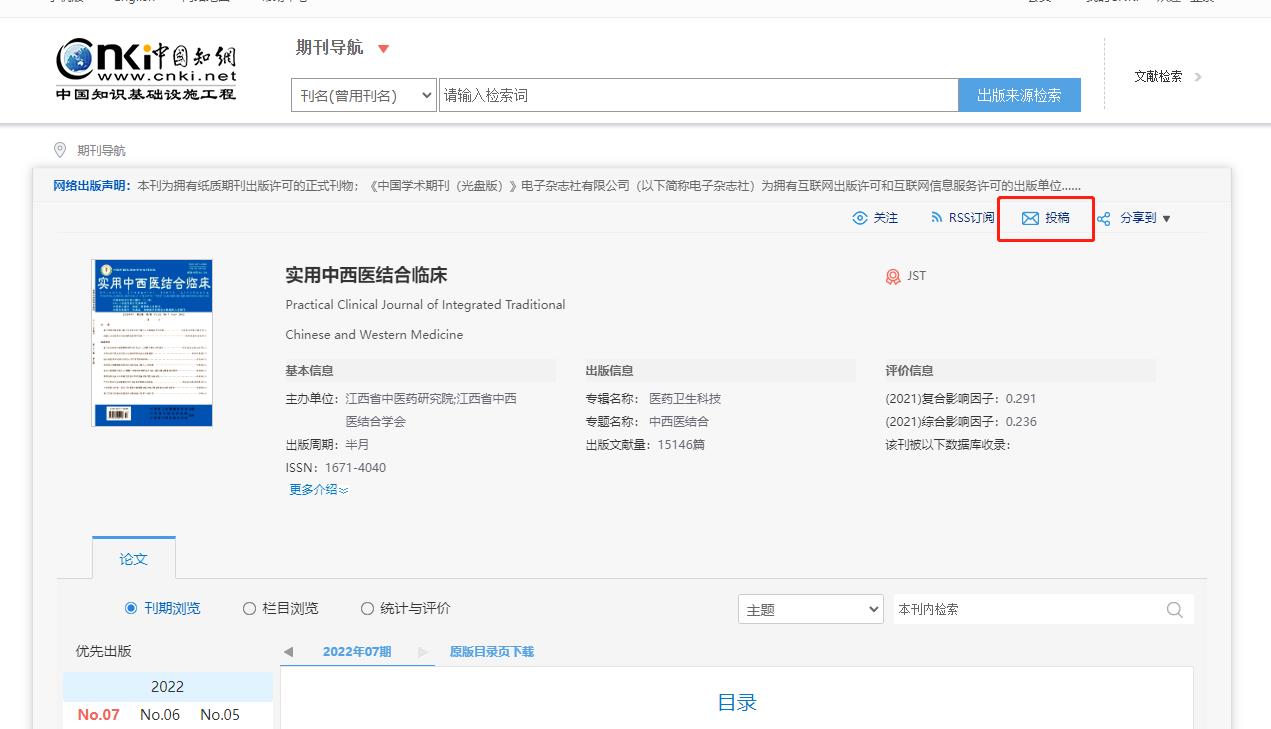
Task: Expand 更多介绍 journal details
Action: point(318,490)
